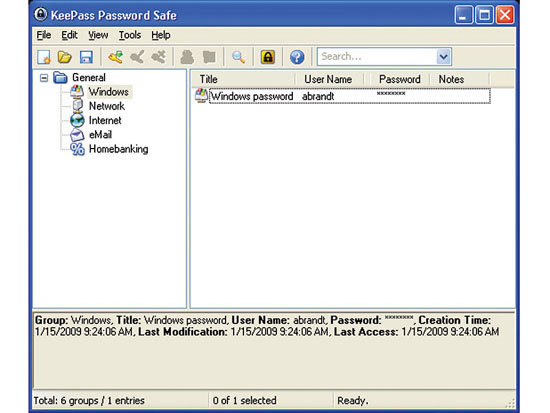Viewport: 550px width, 413px height.
Task: Open help with the blue question icon
Action: (297, 57)
